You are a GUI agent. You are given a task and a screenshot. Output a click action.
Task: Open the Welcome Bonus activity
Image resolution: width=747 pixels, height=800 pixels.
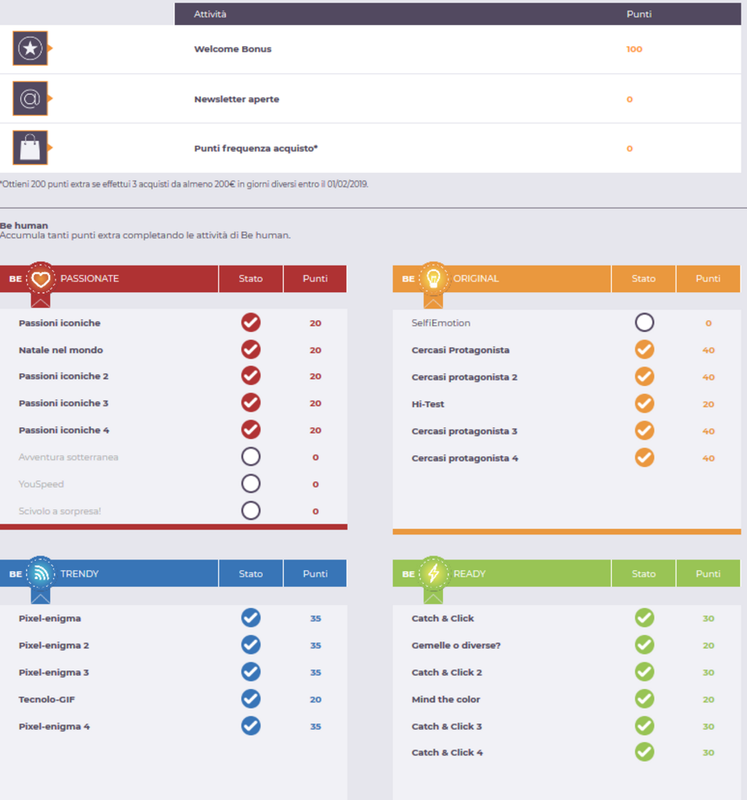[233, 49]
